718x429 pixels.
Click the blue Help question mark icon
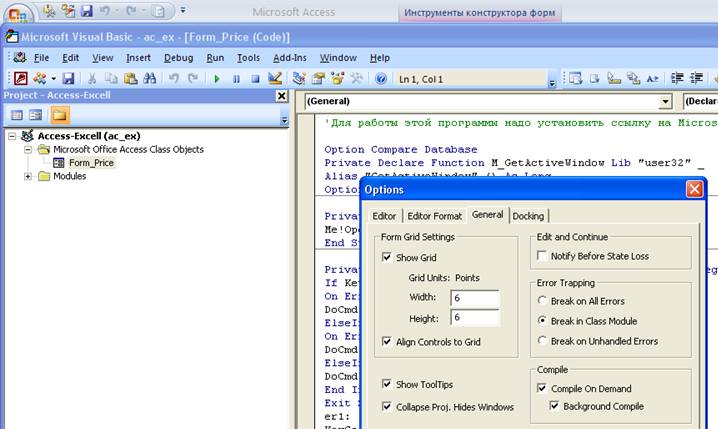point(381,79)
